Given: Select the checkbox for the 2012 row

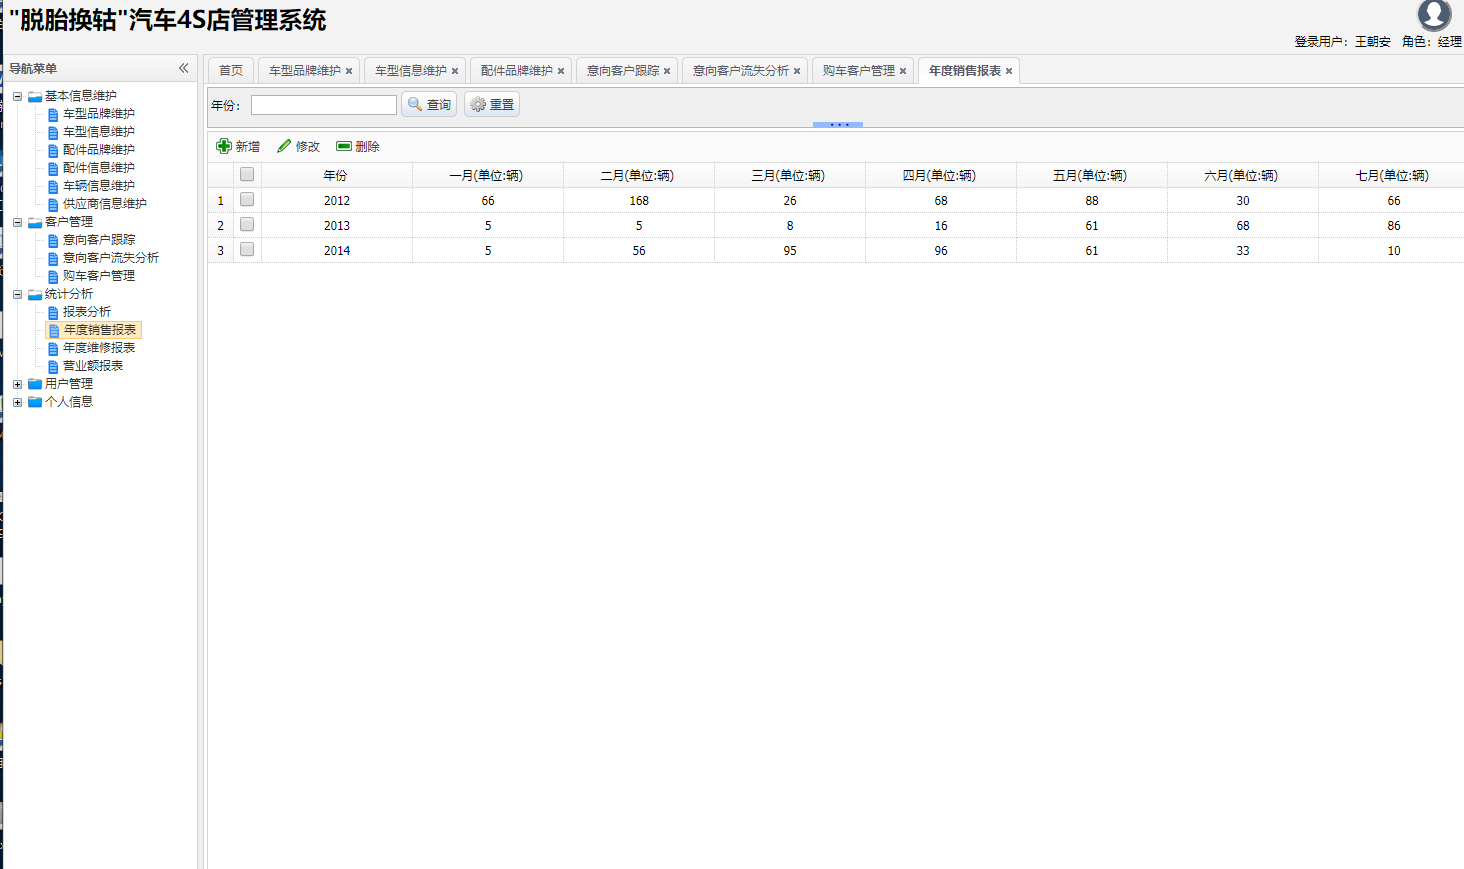Looking at the screenshot, I should point(245,199).
